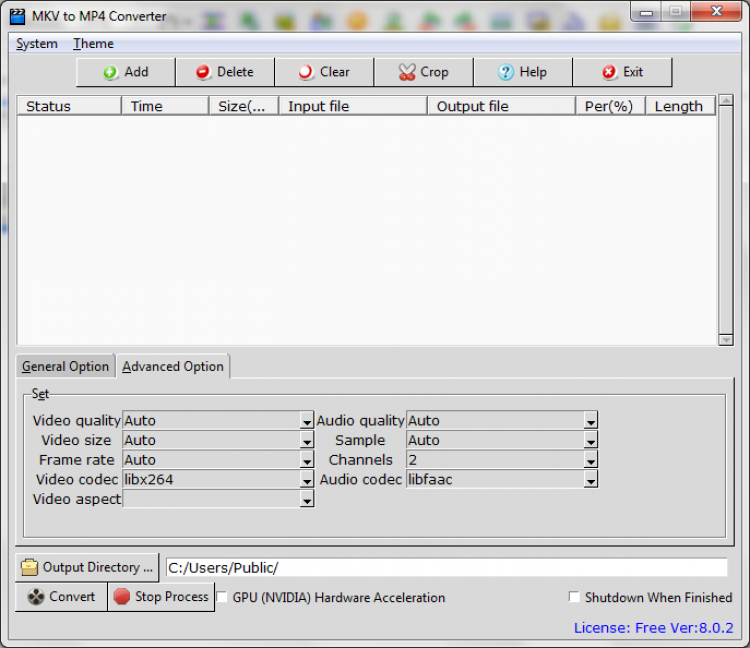Click the Stop Process button
750x648 pixels.
[161, 596]
